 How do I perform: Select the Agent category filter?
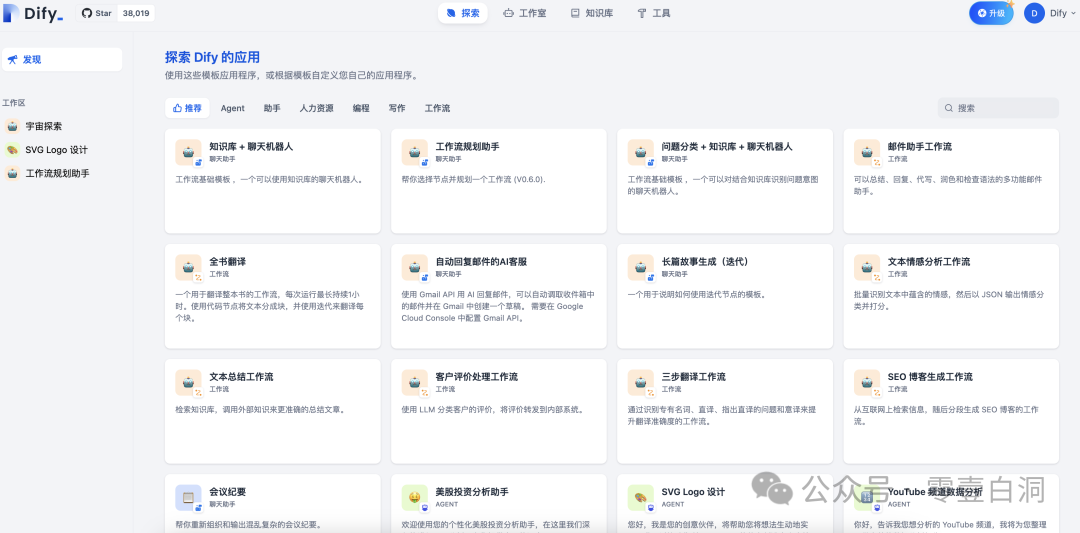233,108
